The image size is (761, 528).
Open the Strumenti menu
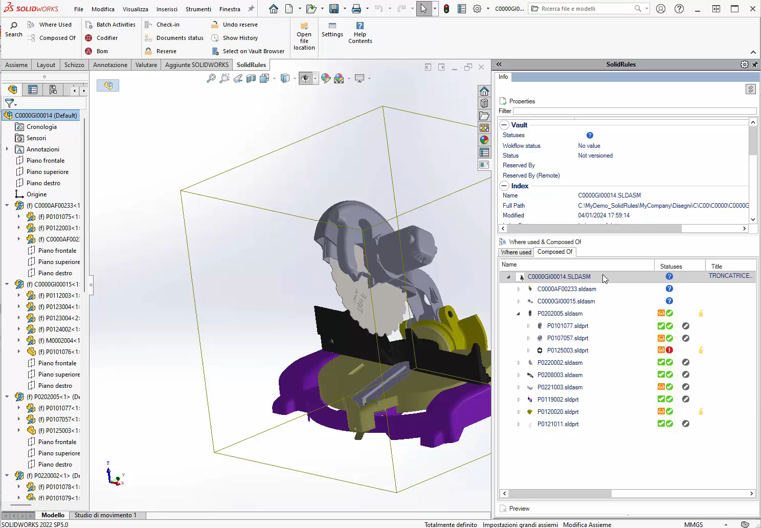(x=199, y=9)
